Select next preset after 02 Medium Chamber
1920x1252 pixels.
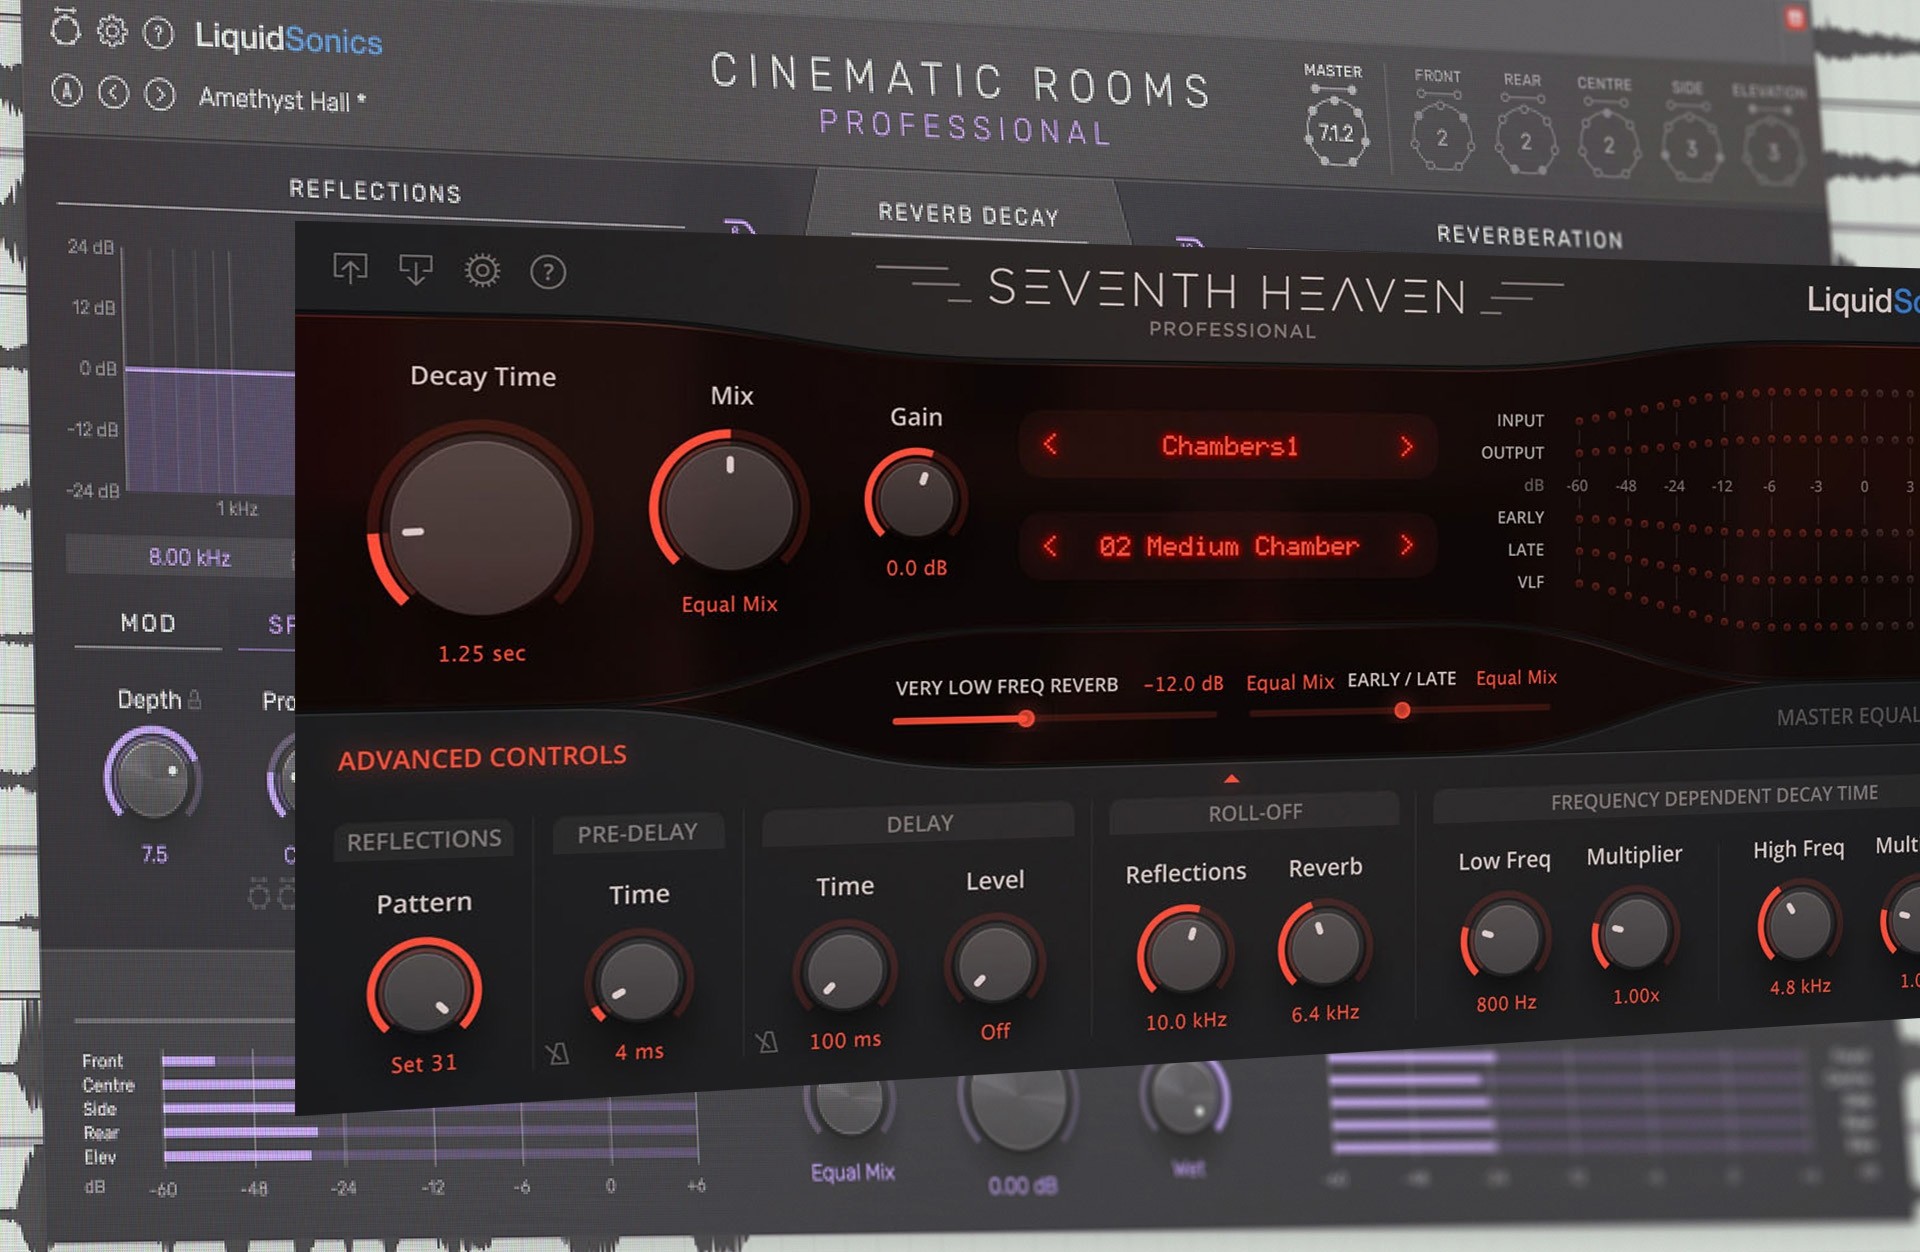(1407, 545)
